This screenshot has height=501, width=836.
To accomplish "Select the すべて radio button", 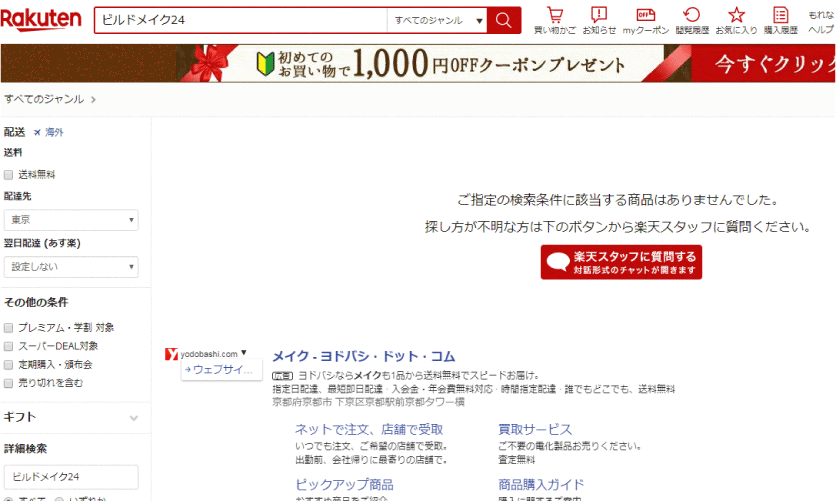I will 9,499.
